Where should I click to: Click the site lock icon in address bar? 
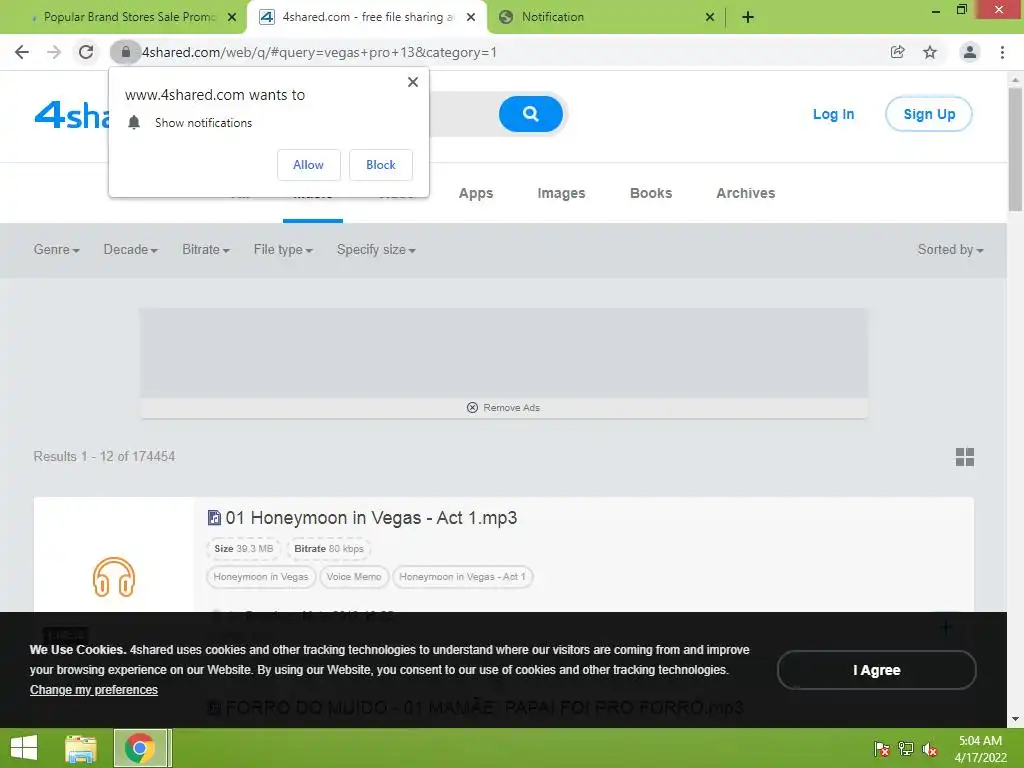coord(125,52)
